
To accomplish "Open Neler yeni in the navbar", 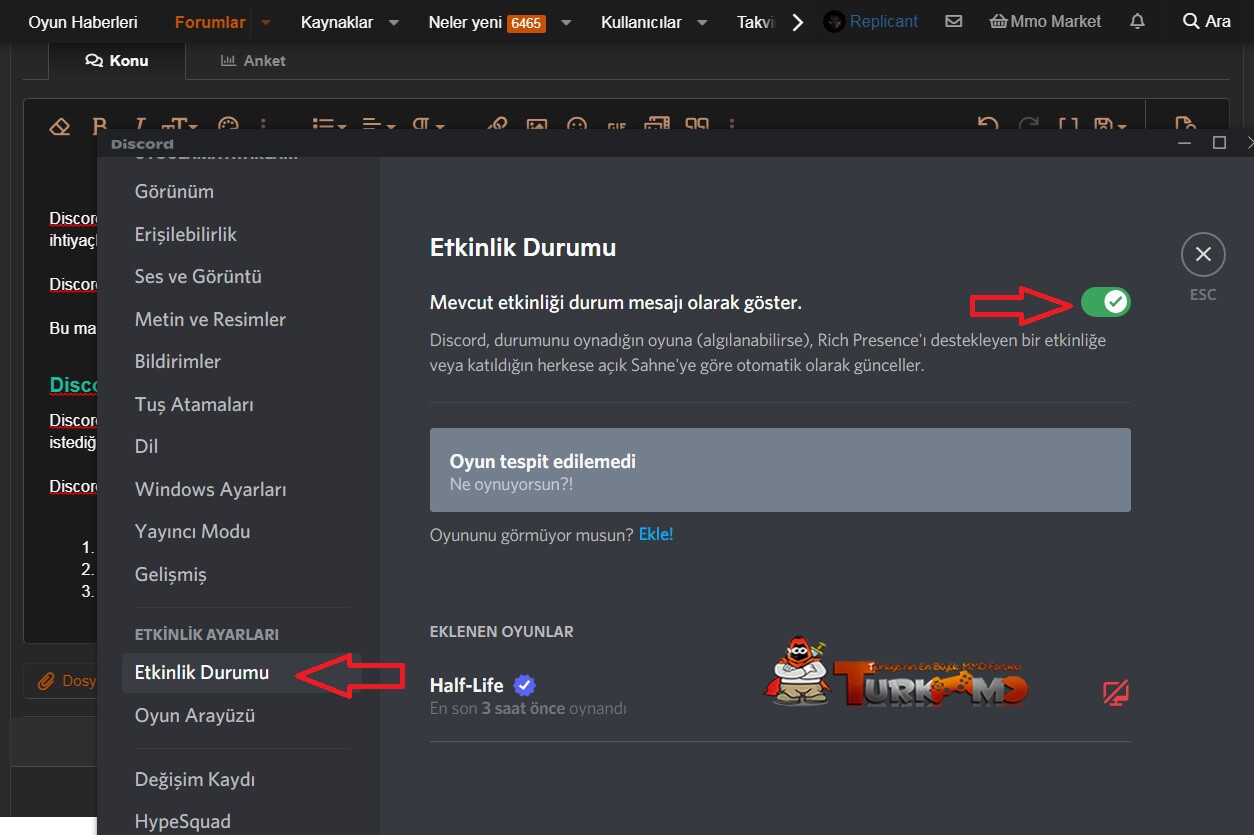I will (x=465, y=22).
